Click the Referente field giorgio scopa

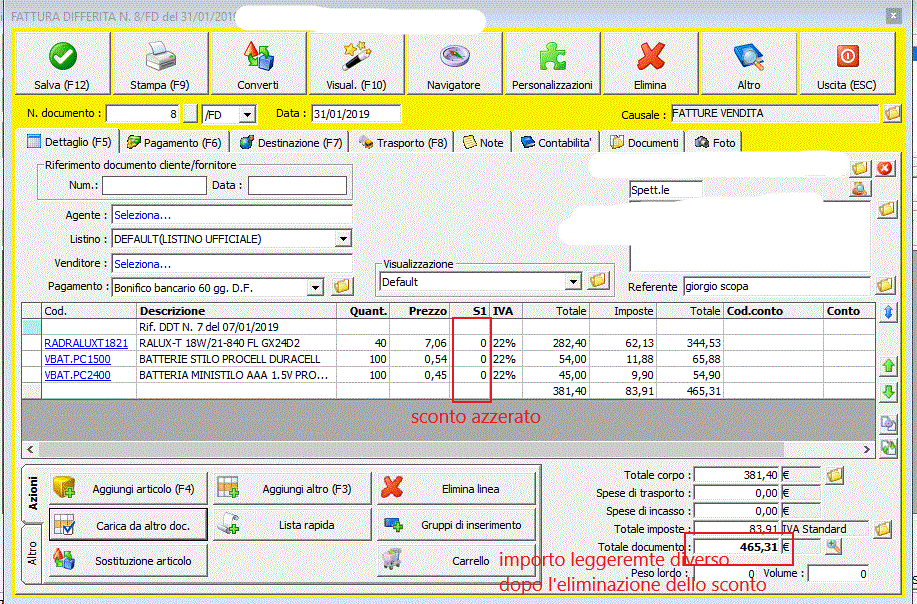point(777,286)
